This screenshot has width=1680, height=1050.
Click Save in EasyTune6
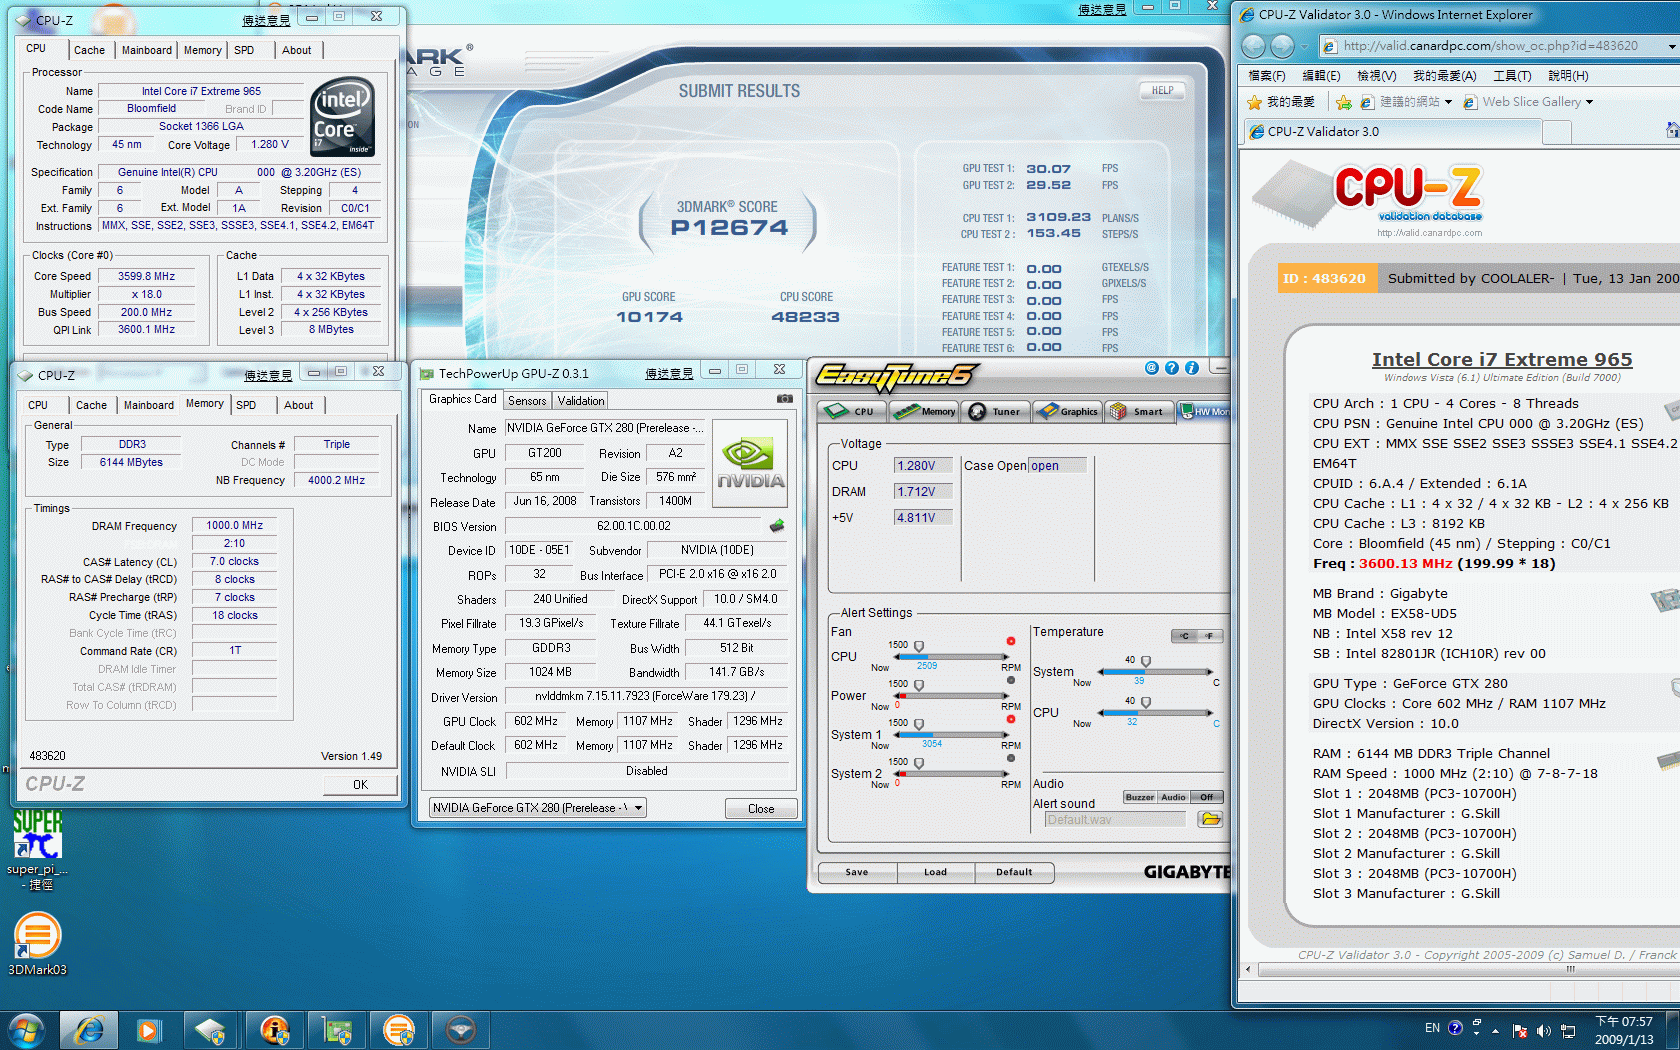(x=857, y=872)
